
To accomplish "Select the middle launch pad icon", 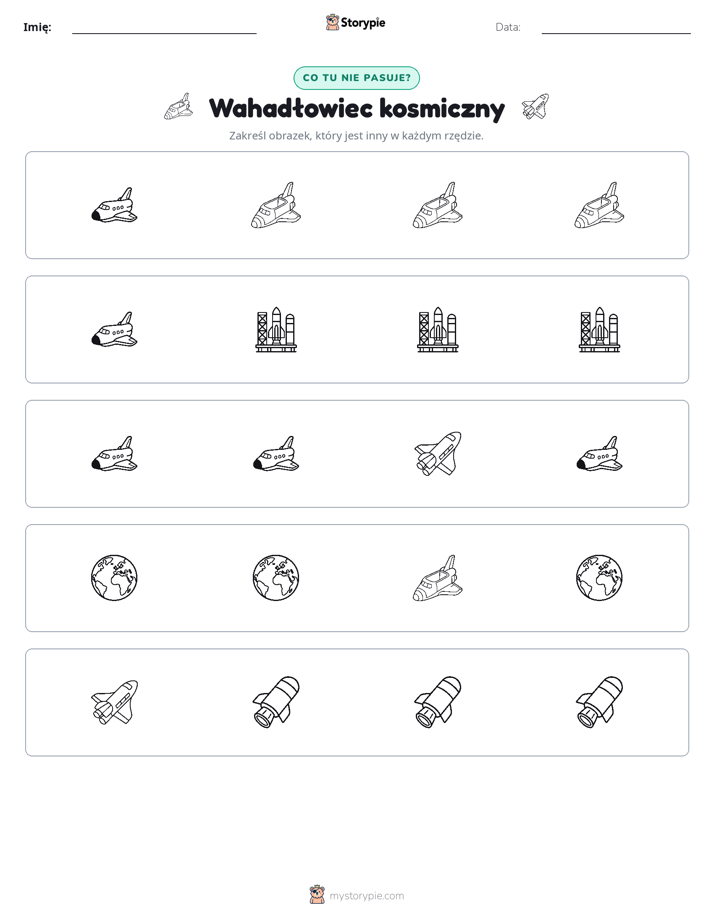I will coord(438,329).
